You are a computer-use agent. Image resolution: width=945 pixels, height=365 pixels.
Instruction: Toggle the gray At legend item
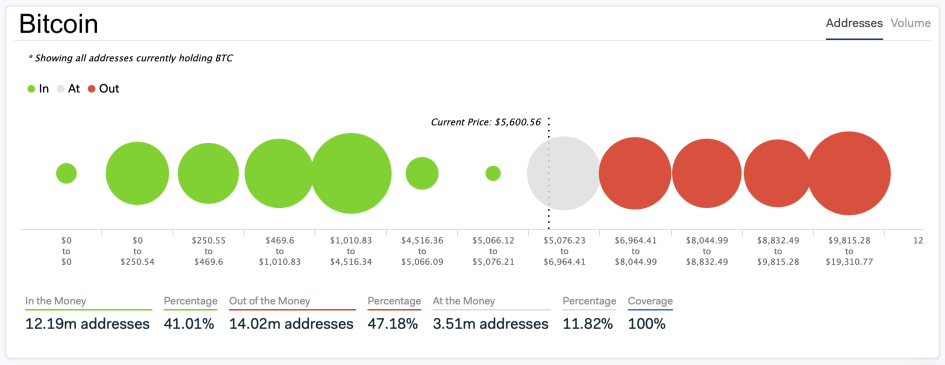[x=69, y=89]
